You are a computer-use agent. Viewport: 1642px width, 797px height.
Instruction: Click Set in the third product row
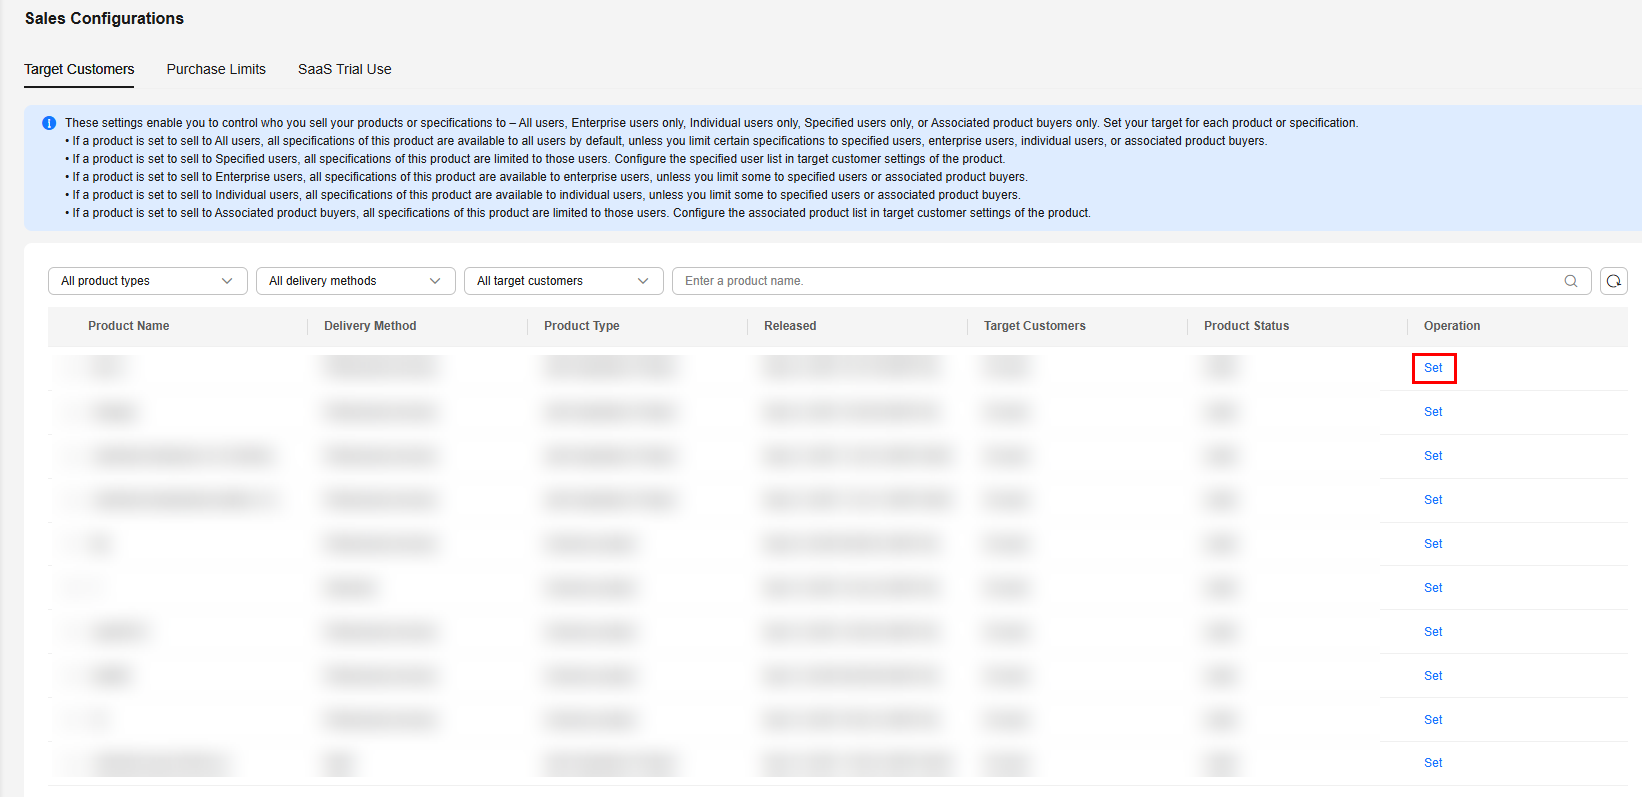point(1433,456)
